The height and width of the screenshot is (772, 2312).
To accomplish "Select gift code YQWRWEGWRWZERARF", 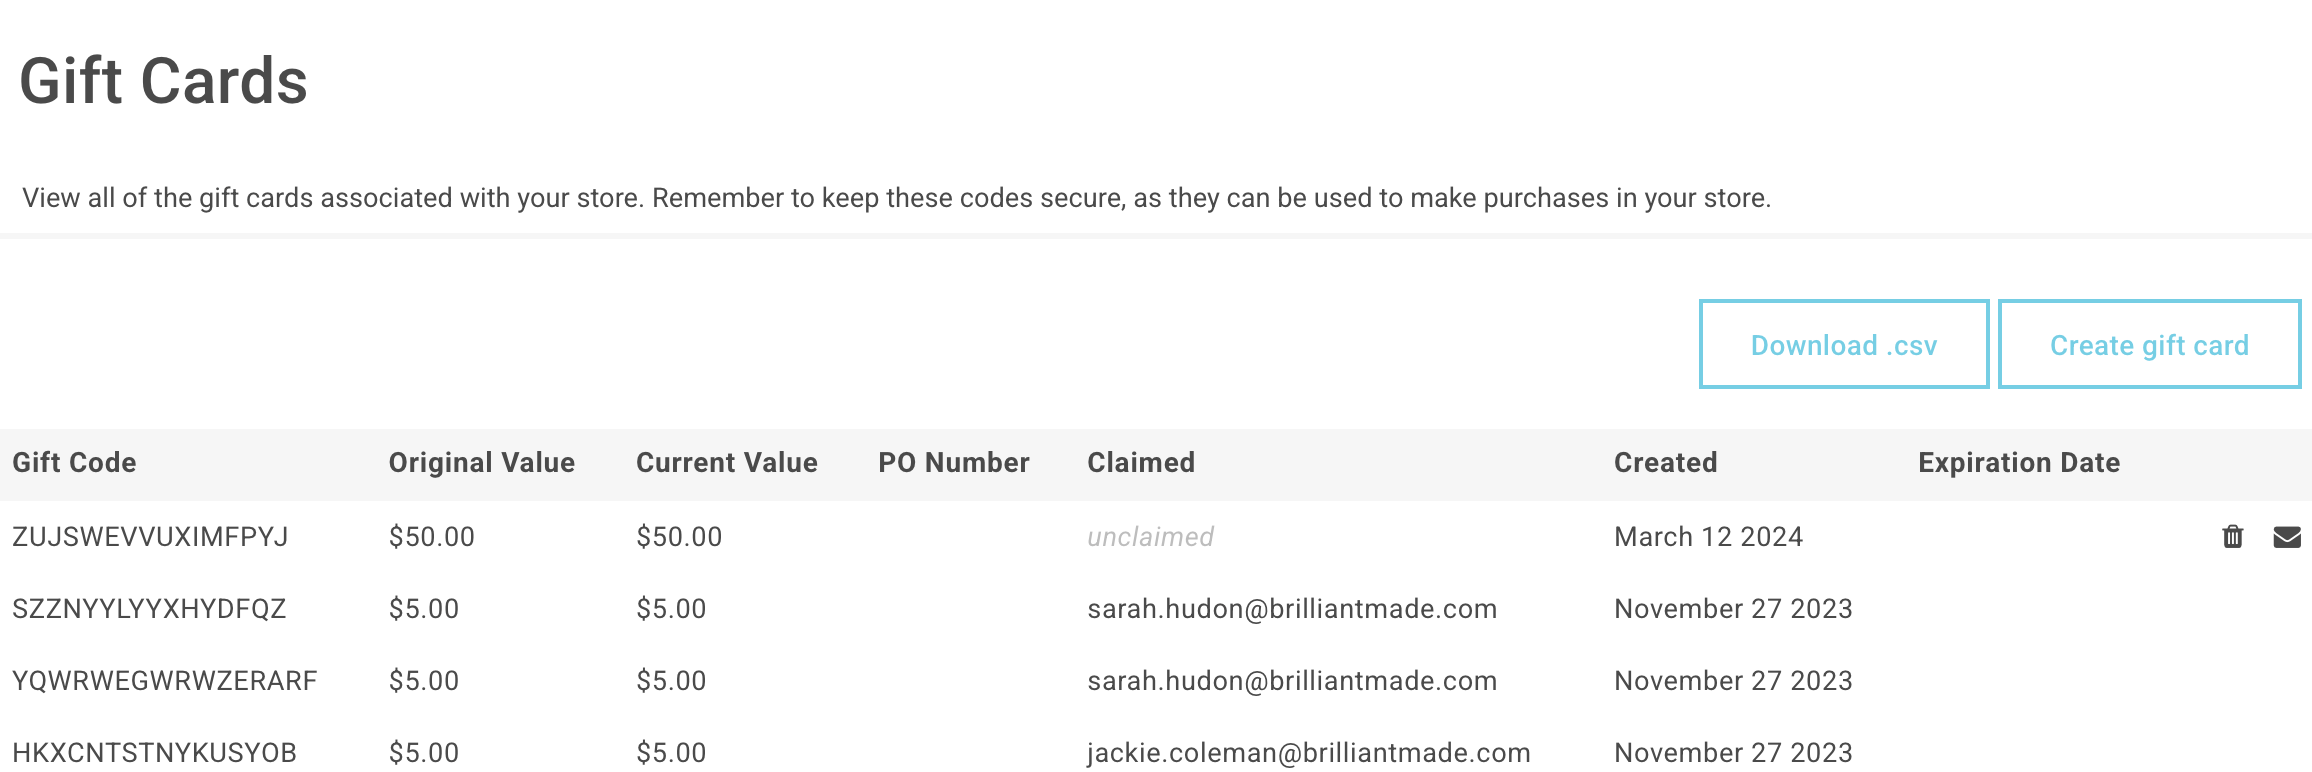I will (164, 681).
